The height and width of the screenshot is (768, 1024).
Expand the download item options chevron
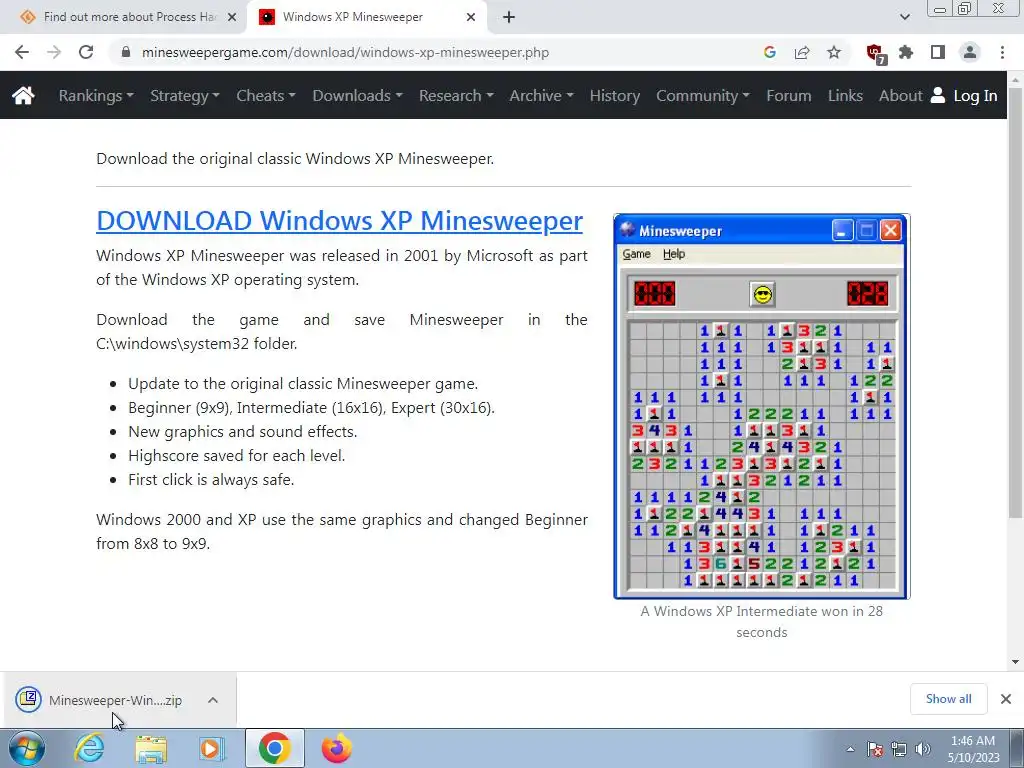[213, 700]
